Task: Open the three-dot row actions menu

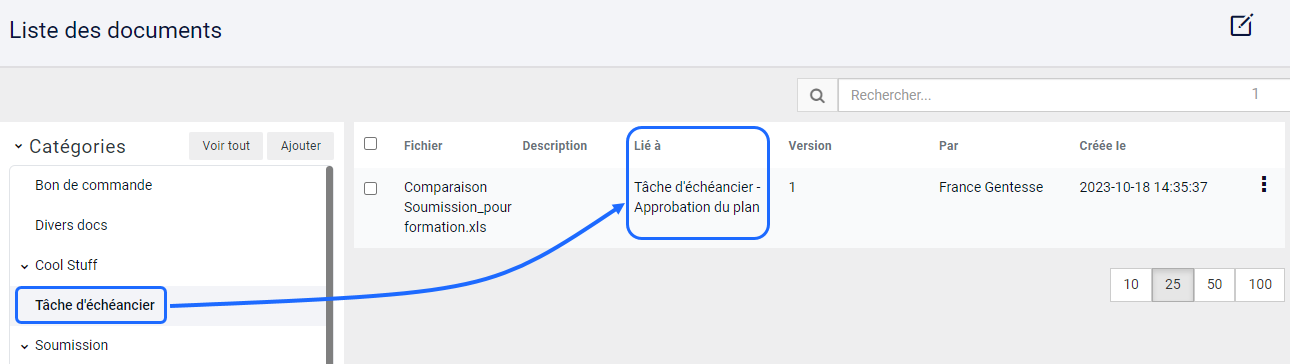Action: 1264,184
